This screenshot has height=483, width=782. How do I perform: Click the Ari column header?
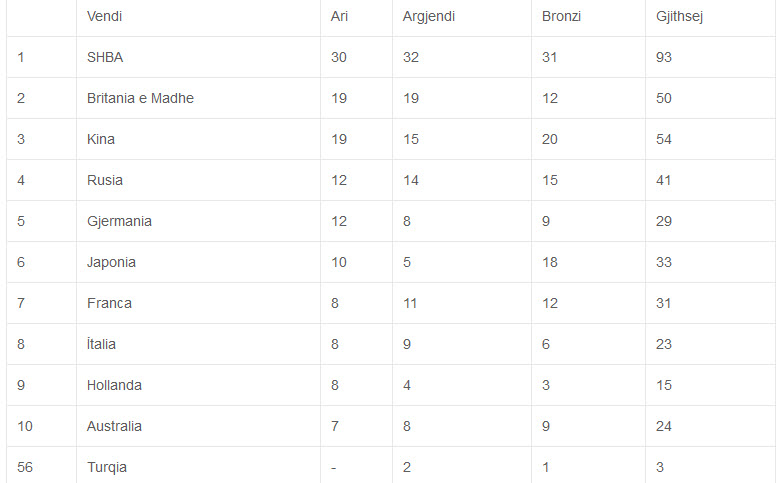click(339, 16)
